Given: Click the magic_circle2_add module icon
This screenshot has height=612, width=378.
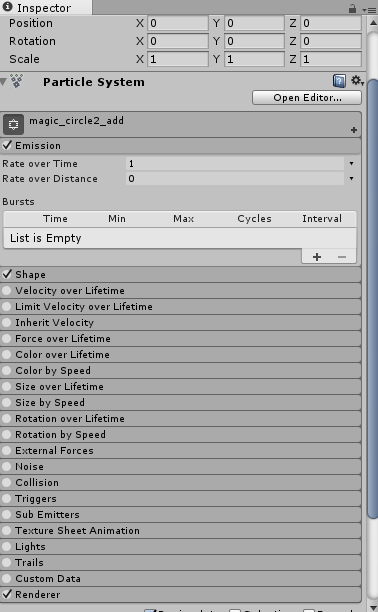Looking at the screenshot, I should pyautogui.click(x=13, y=125).
